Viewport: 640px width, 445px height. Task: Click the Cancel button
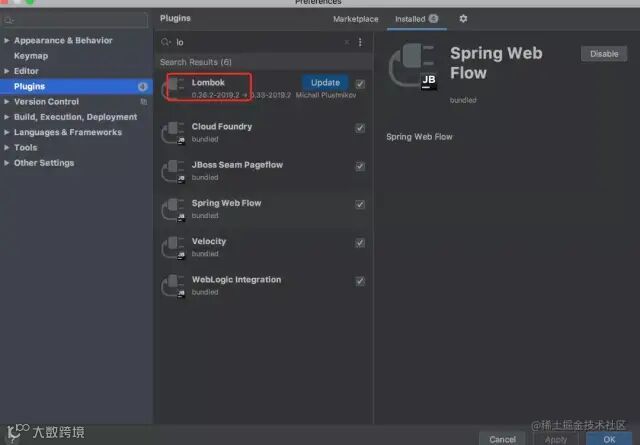pos(502,439)
